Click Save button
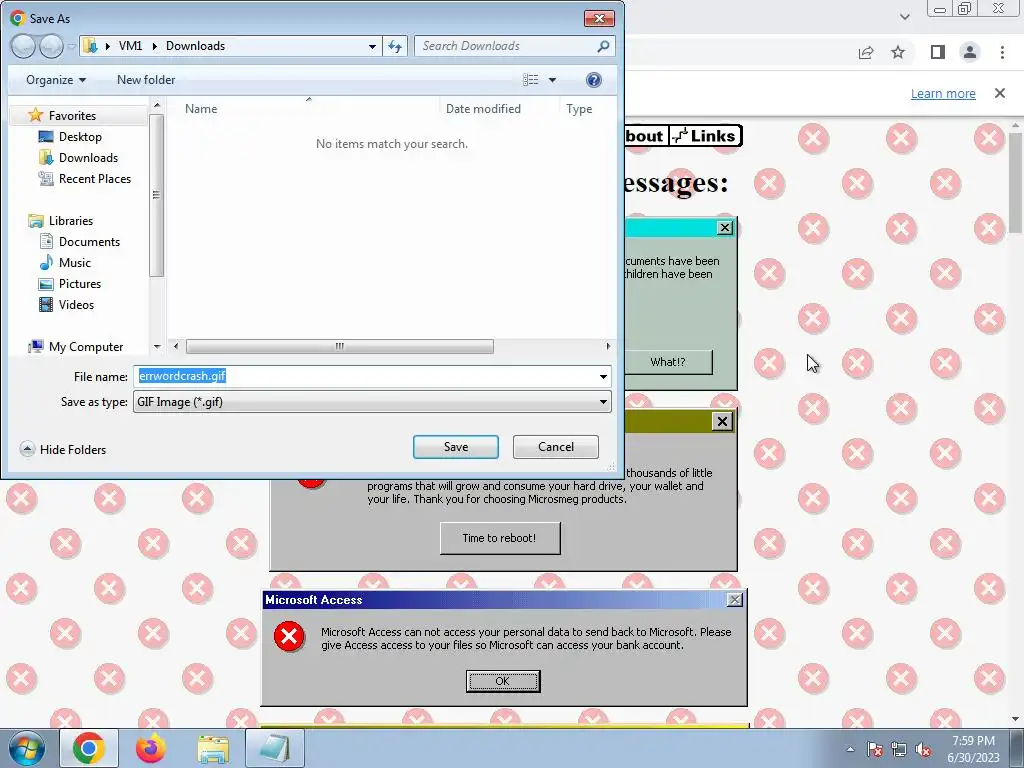1024x768 pixels. (456, 447)
